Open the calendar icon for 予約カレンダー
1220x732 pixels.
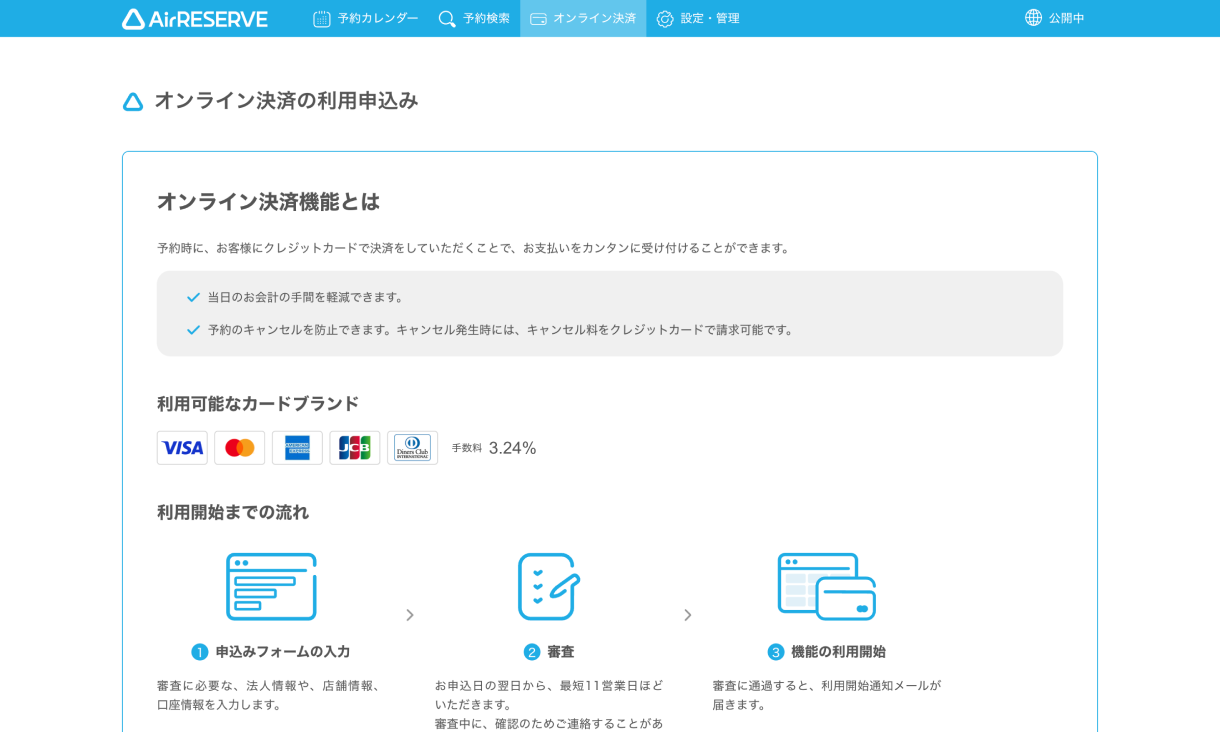click(320, 18)
